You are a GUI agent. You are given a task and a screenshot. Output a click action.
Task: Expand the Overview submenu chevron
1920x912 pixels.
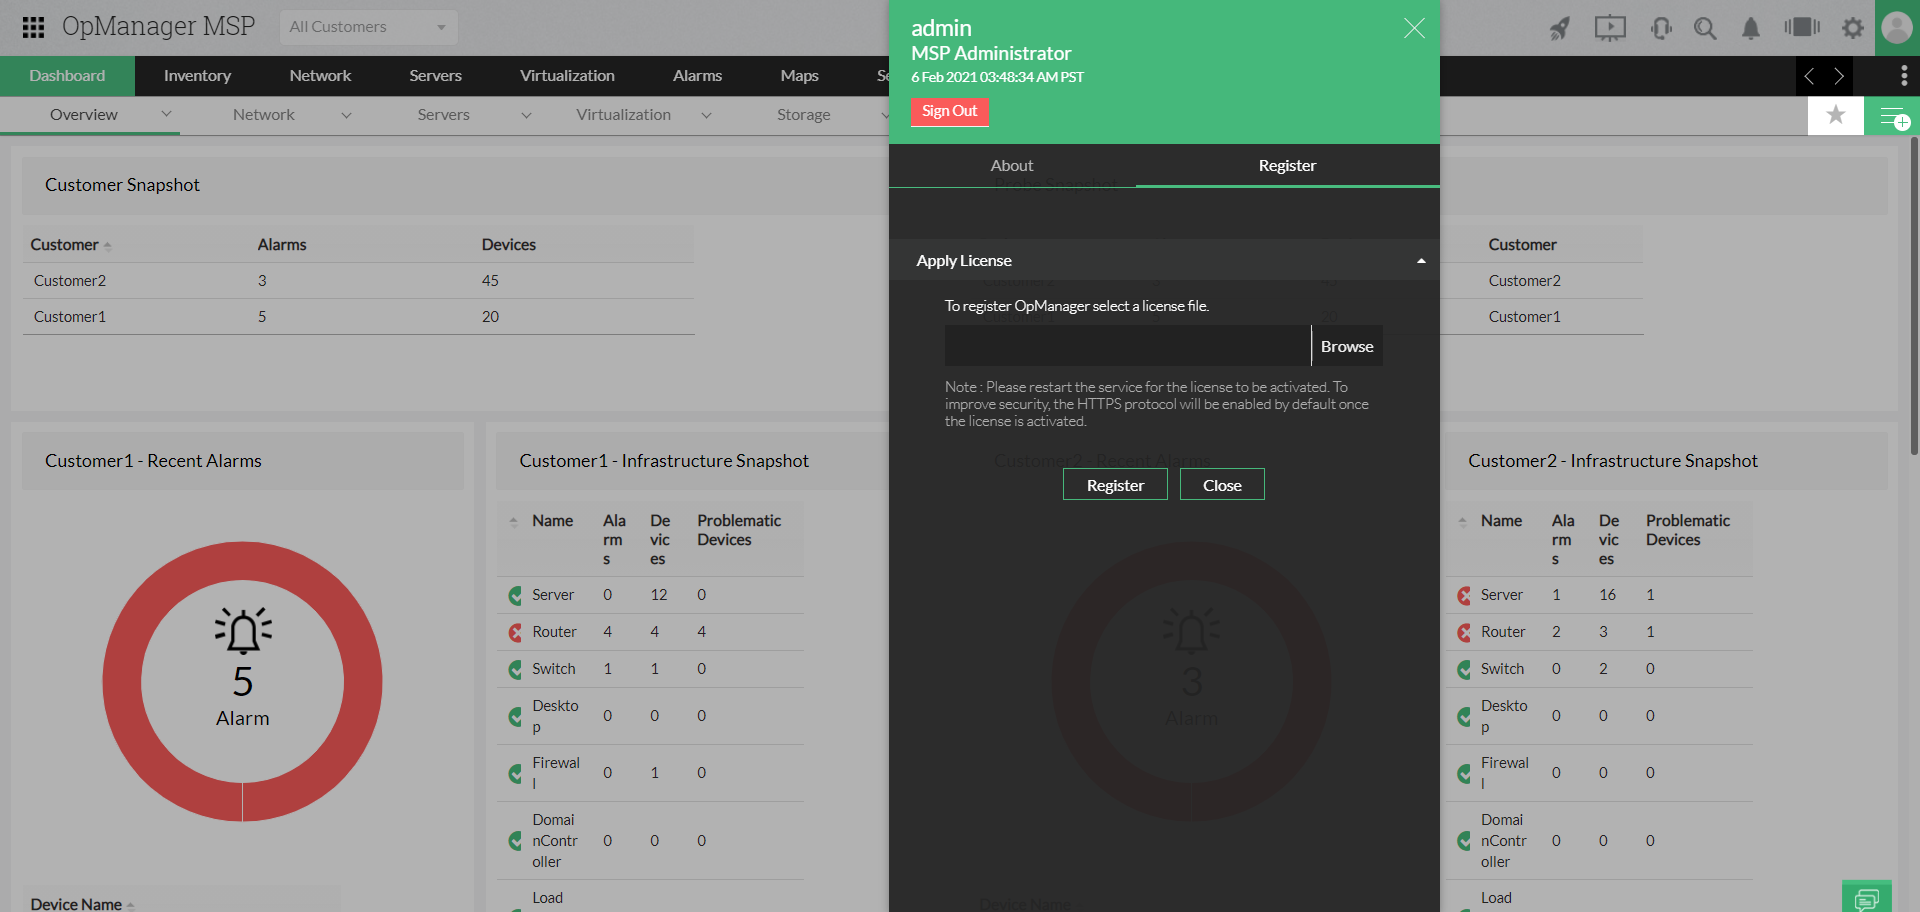[166, 115]
